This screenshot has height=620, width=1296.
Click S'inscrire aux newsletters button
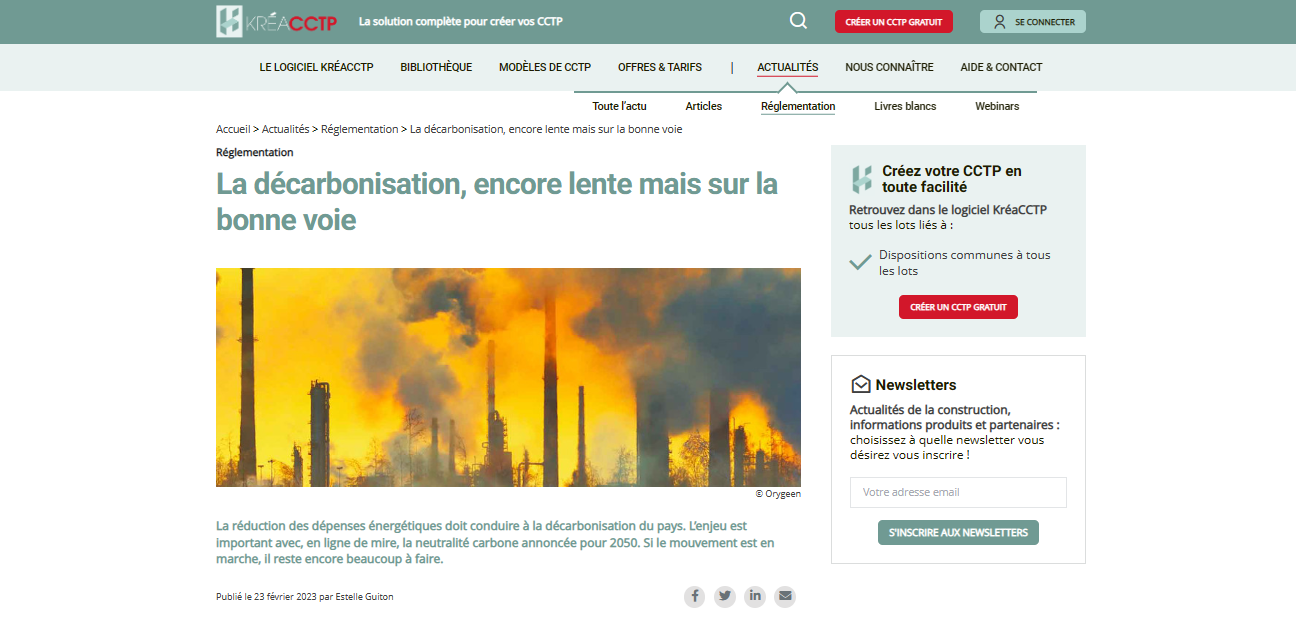tap(958, 533)
